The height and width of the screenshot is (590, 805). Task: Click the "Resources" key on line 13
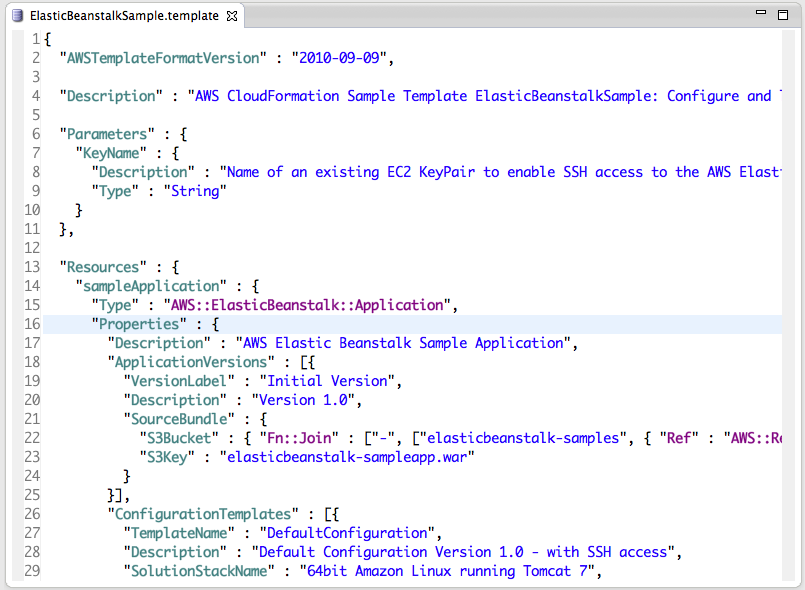(x=103, y=267)
